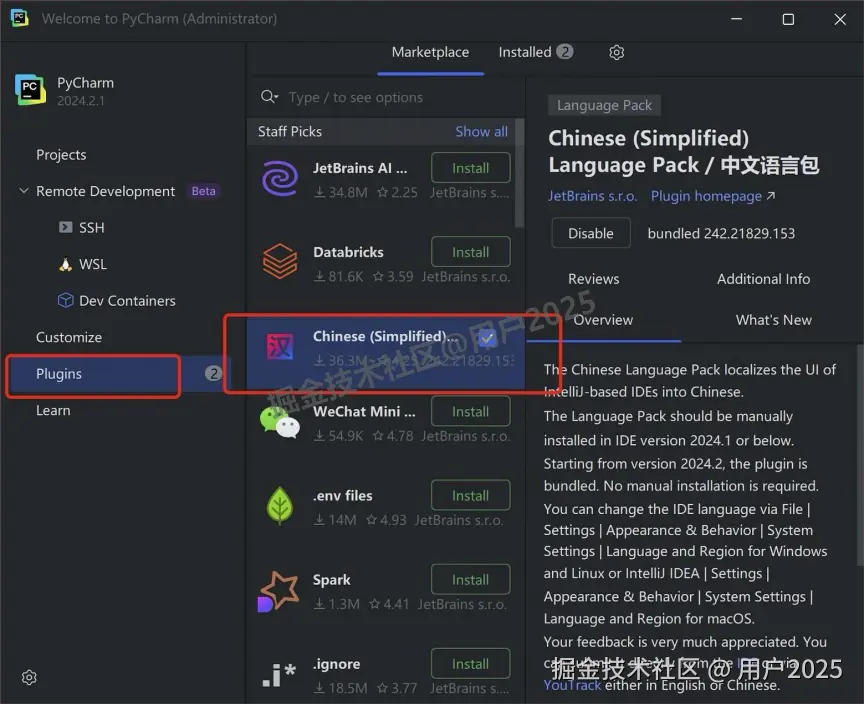This screenshot has height=704, width=864.
Task: Click the Chinese language pack icon
Action: click(x=280, y=346)
